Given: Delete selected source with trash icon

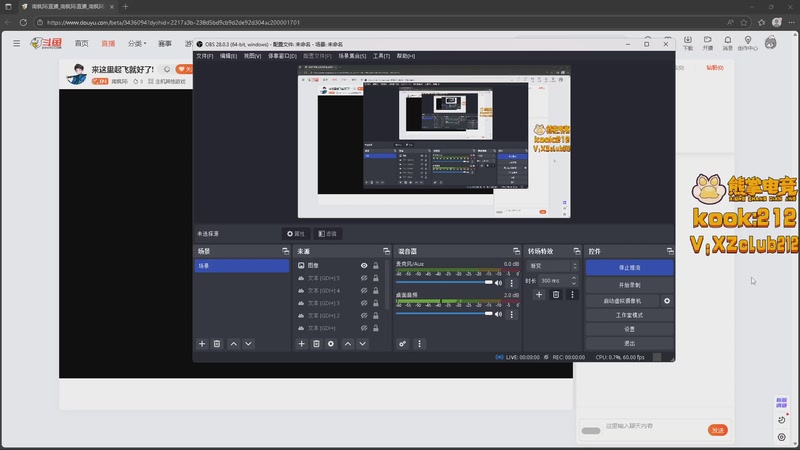Looking at the screenshot, I should coord(316,344).
